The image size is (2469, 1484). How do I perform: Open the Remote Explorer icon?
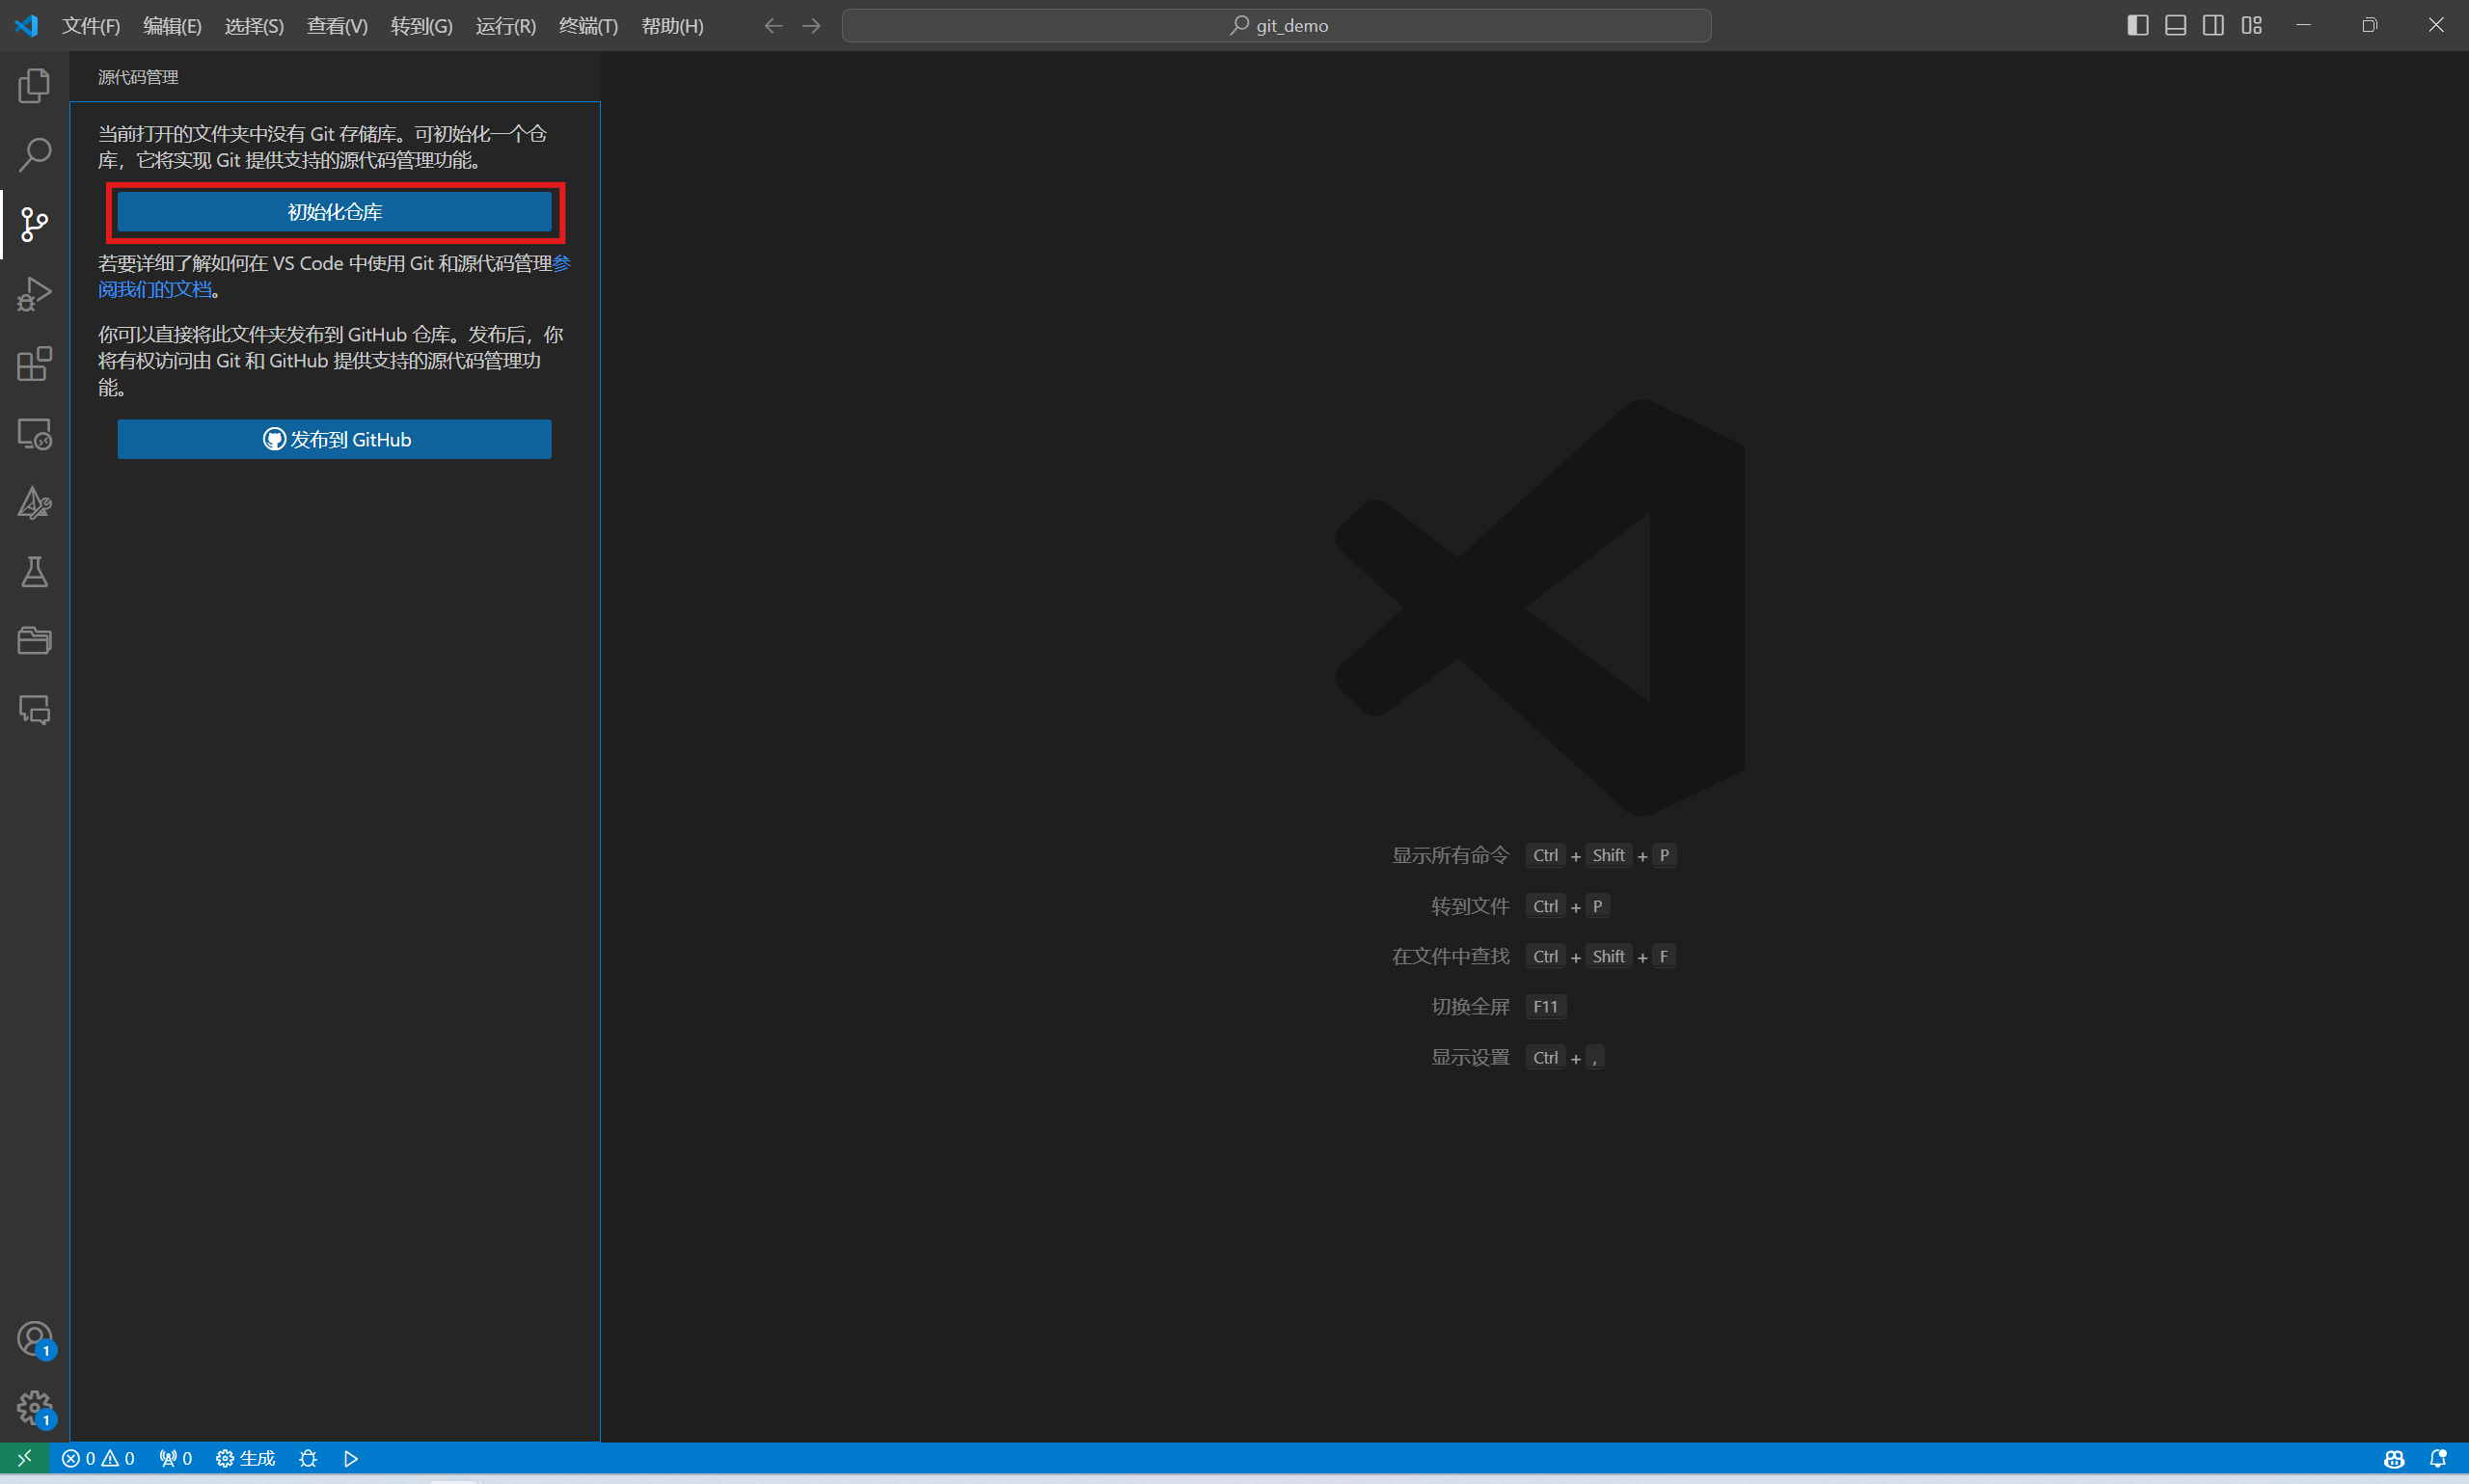coord(34,434)
